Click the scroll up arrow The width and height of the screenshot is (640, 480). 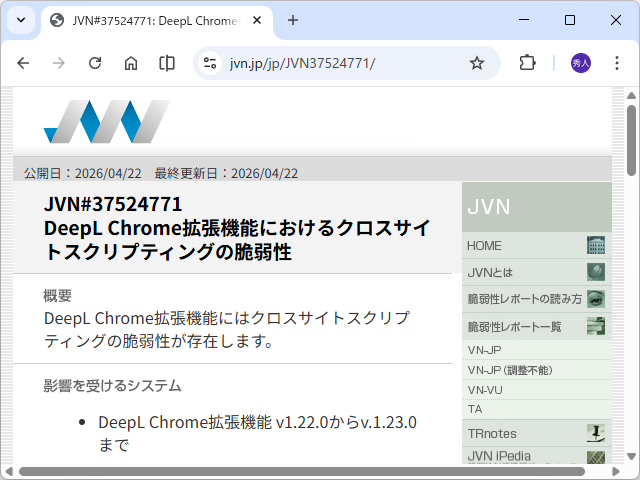(x=631, y=96)
